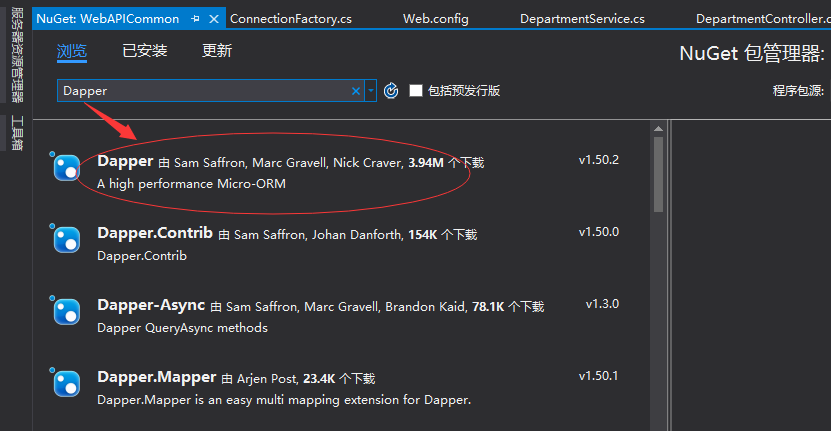The width and height of the screenshot is (831, 431).
Task: Click the 3.94M download count
Action: point(426,163)
